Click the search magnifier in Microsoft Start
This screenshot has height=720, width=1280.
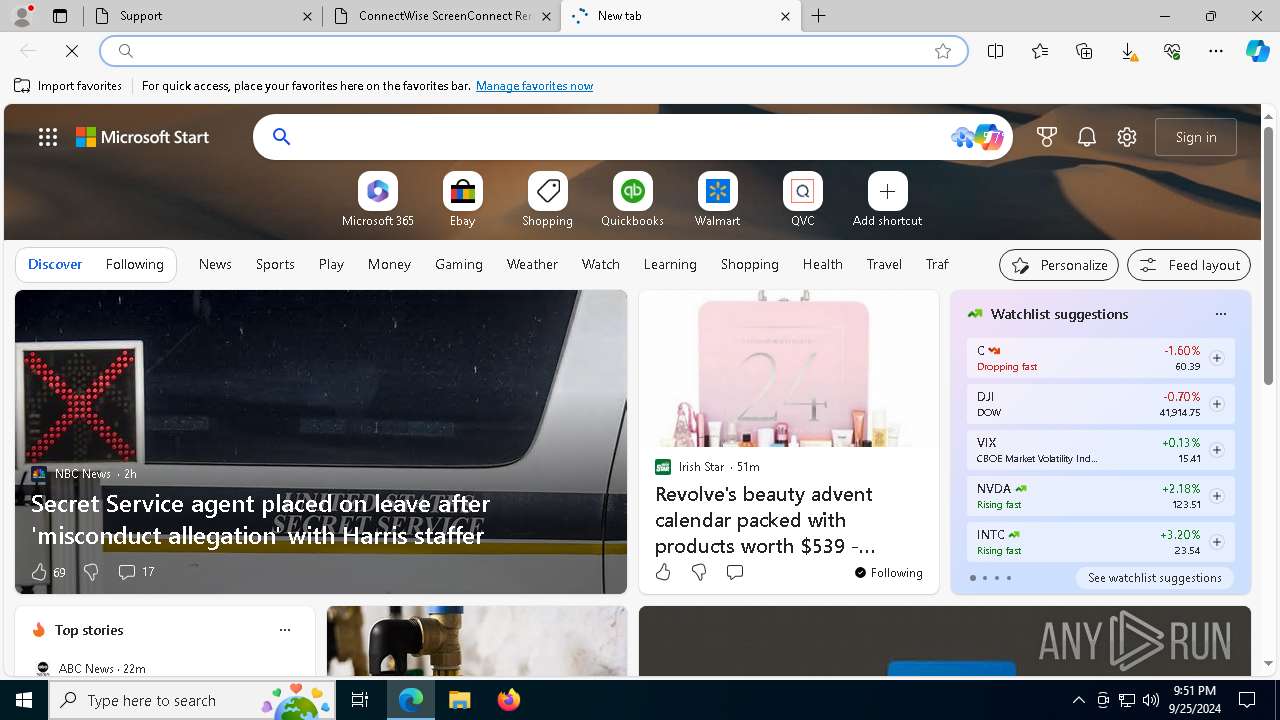(281, 137)
